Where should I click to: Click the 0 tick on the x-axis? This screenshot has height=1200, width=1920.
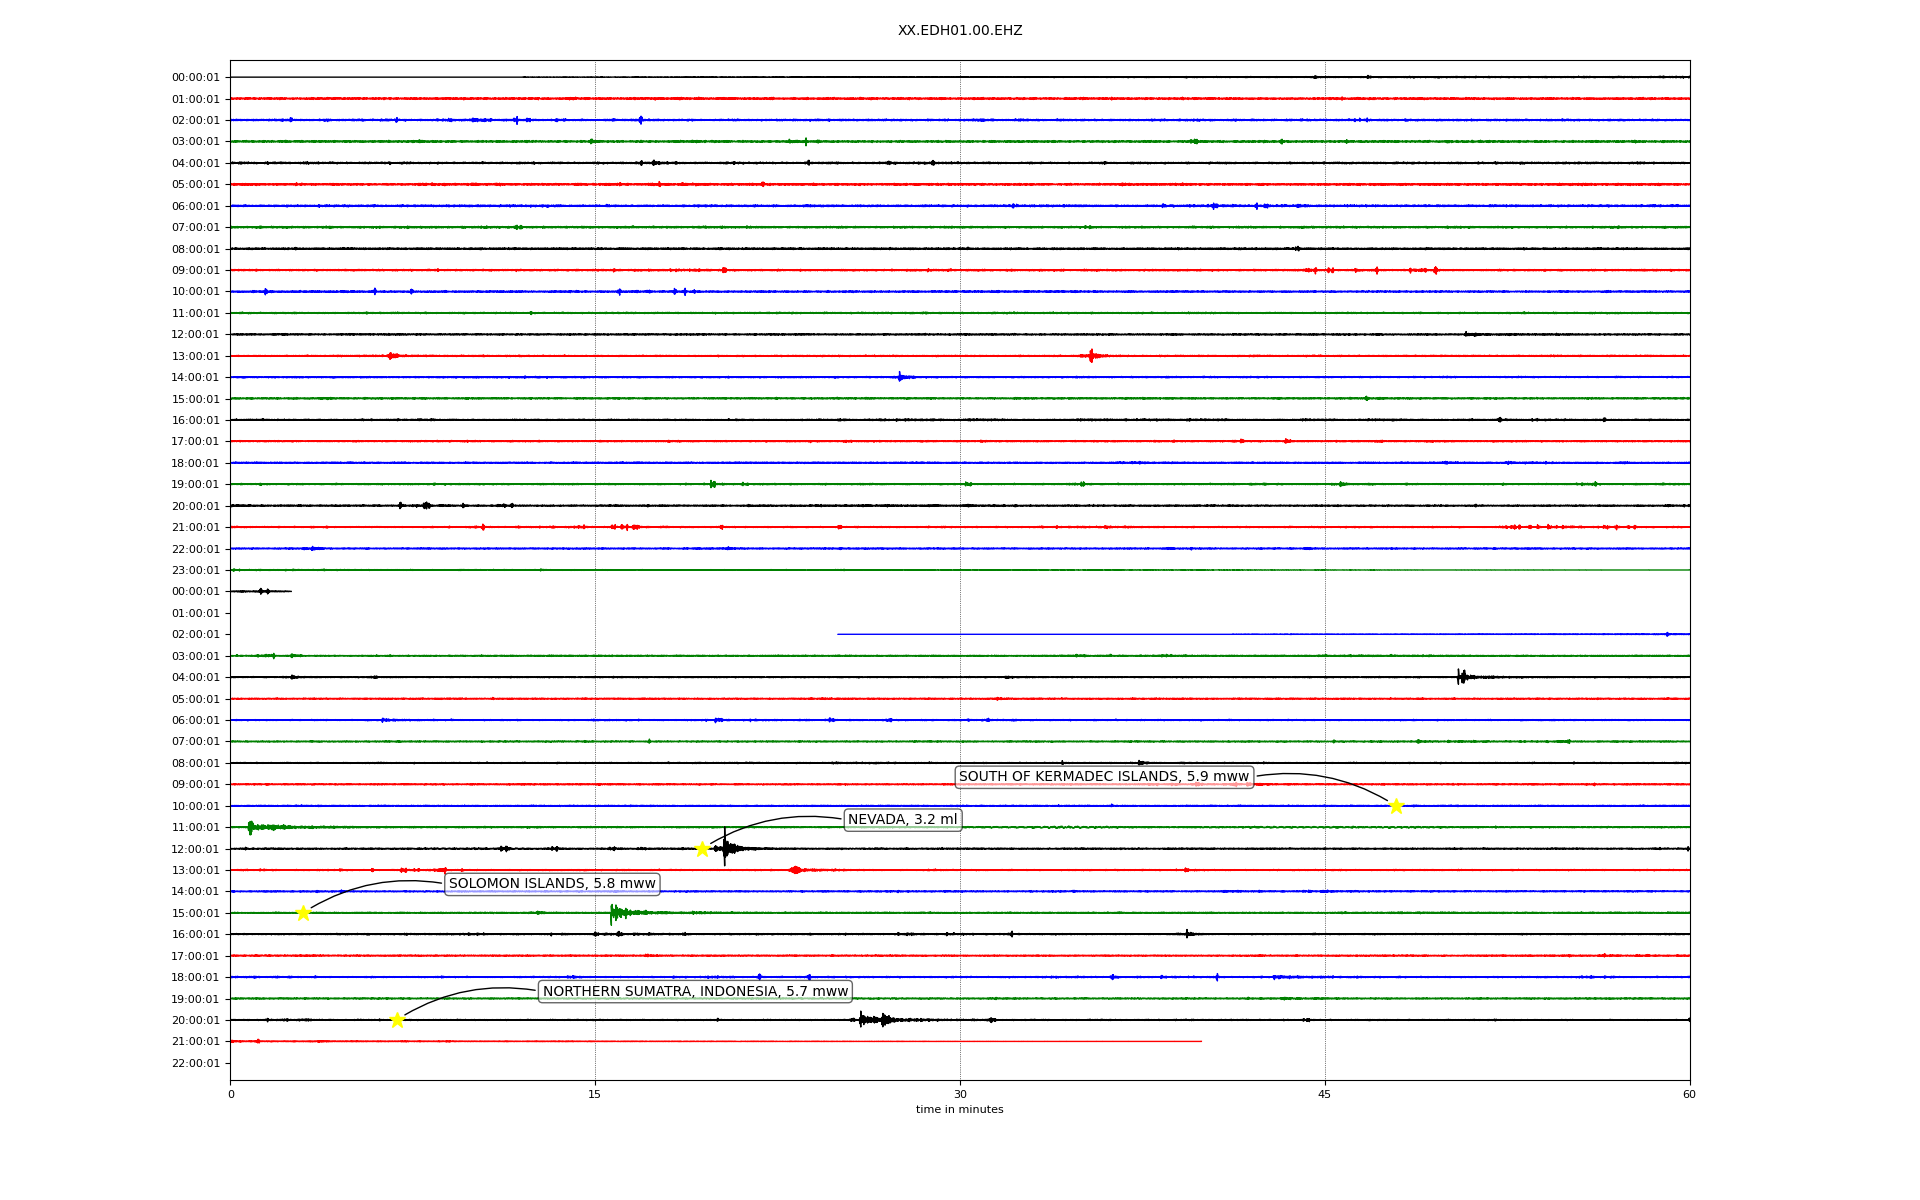pos(231,1094)
